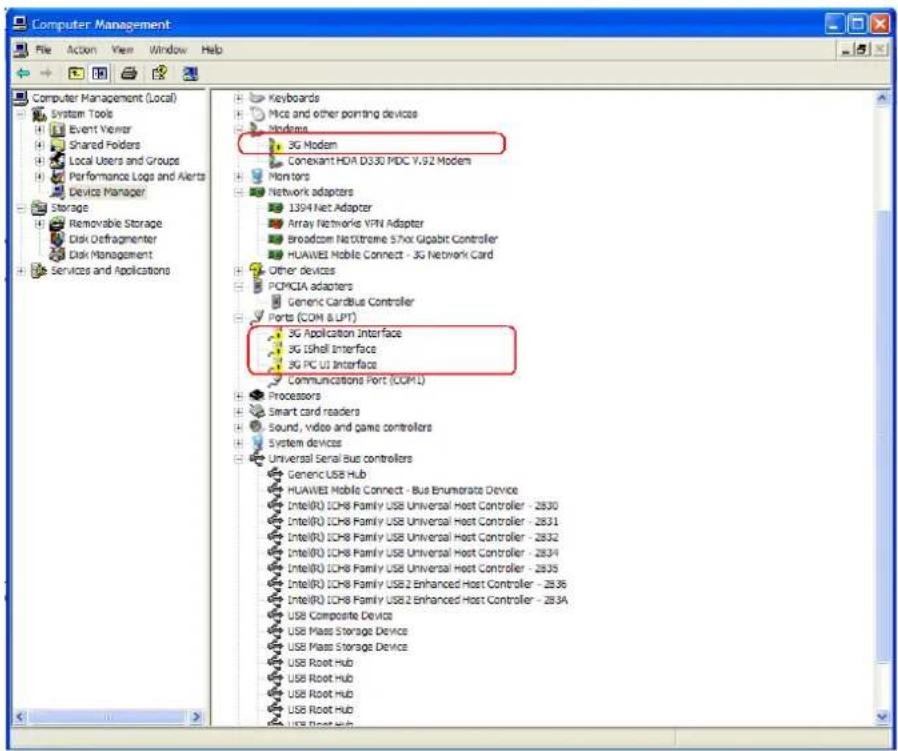Toggle the Show/Hide Console Tree icon

[x=100, y=73]
